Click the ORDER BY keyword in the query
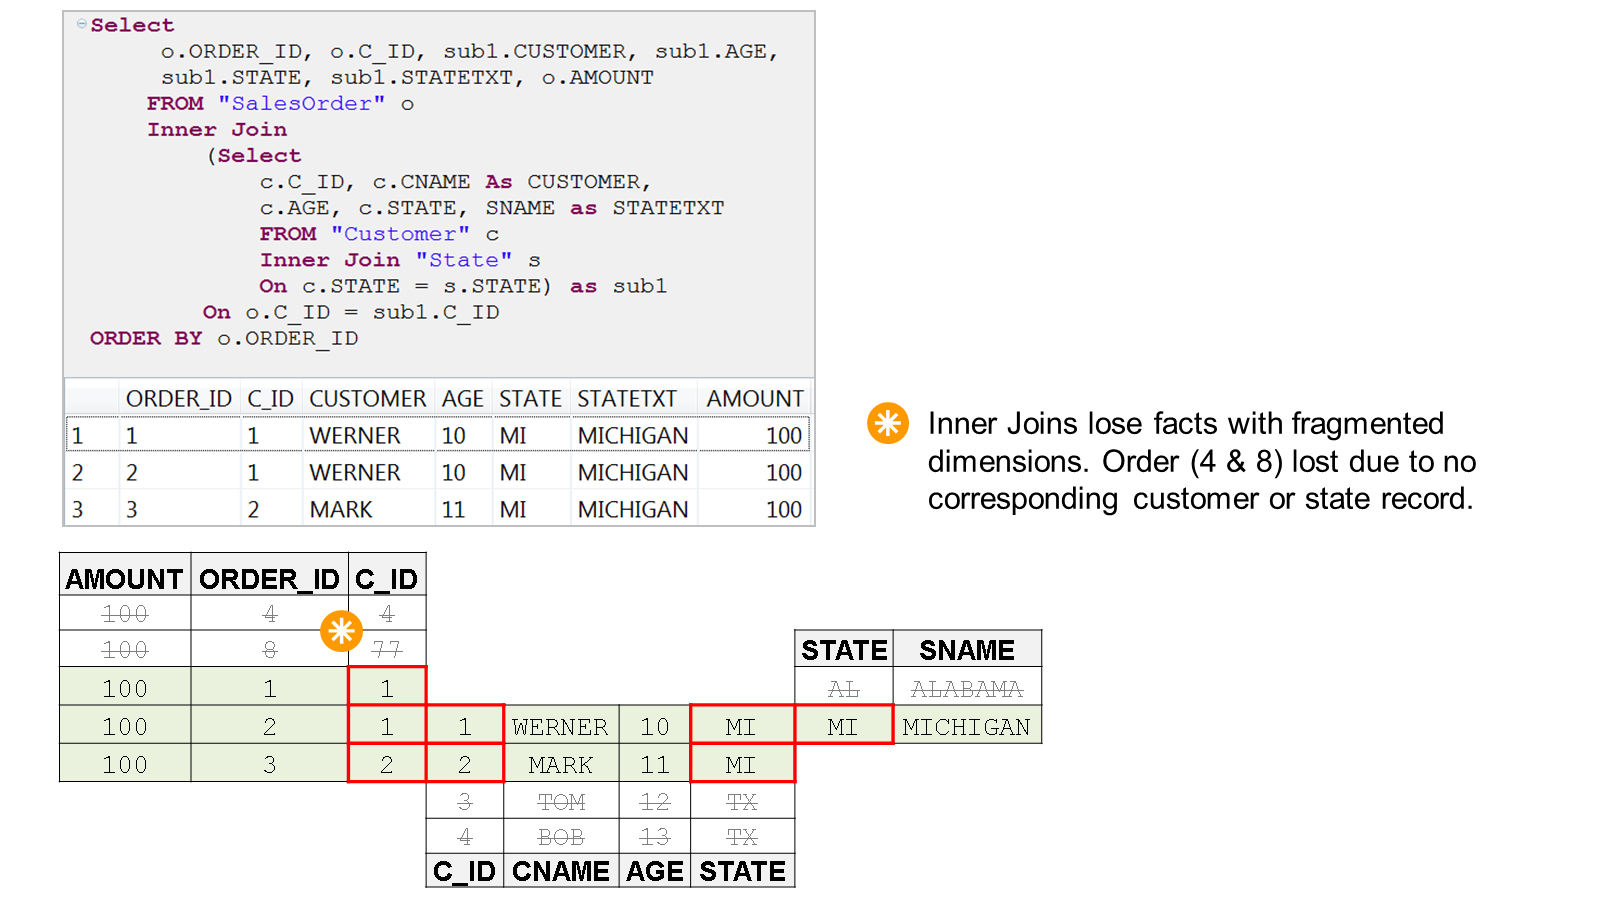 coord(146,338)
